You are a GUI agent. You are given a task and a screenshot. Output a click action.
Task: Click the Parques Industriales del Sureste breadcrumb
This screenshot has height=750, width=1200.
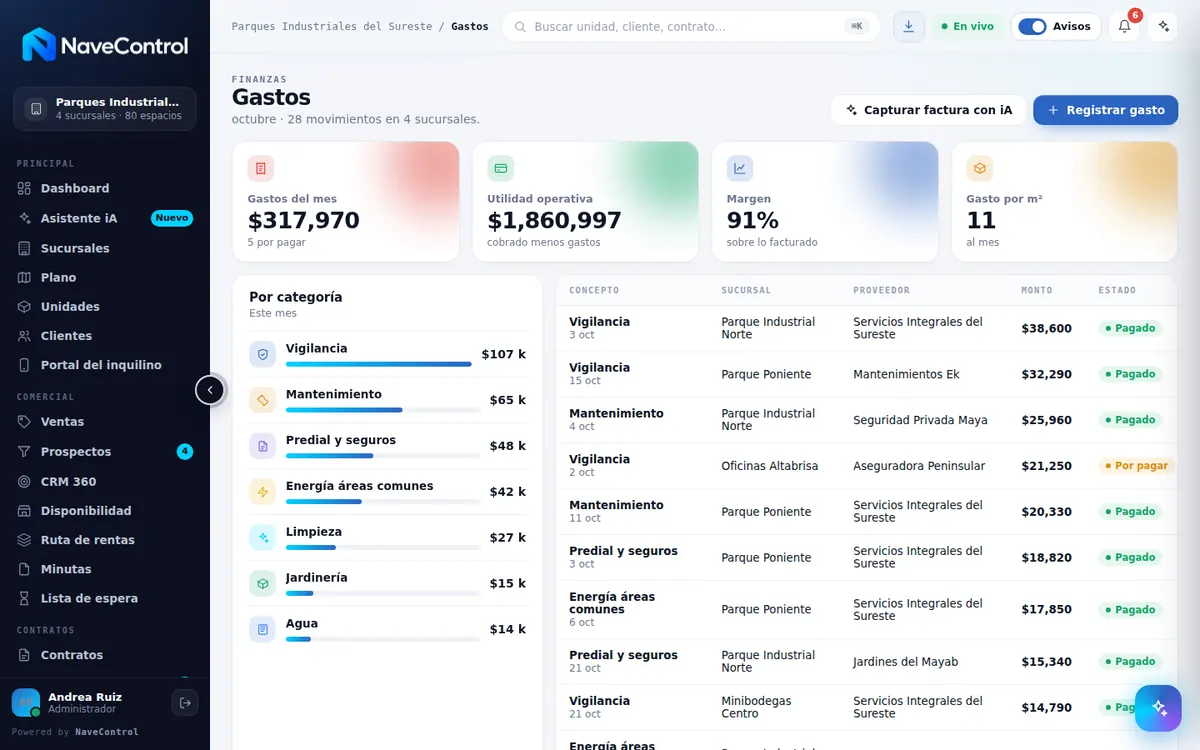click(332, 26)
